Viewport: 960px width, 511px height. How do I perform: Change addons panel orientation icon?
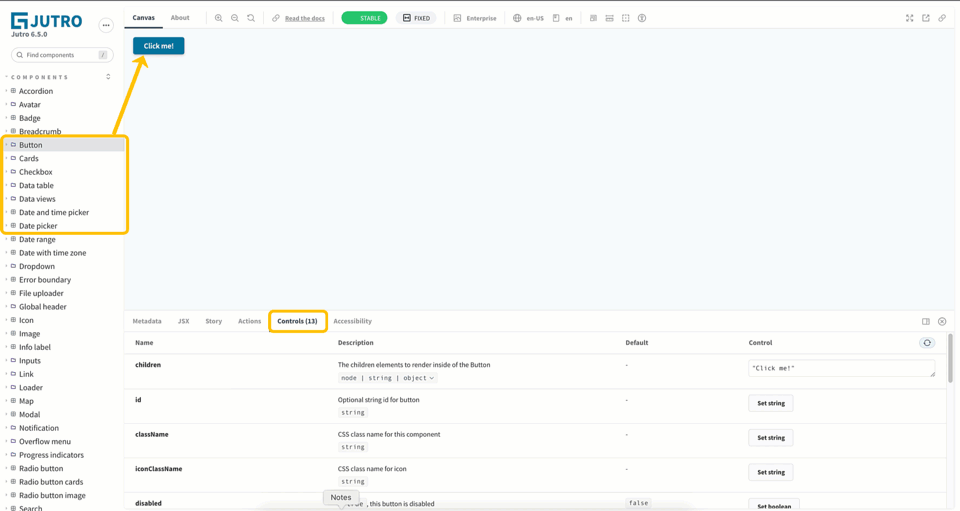click(926, 321)
